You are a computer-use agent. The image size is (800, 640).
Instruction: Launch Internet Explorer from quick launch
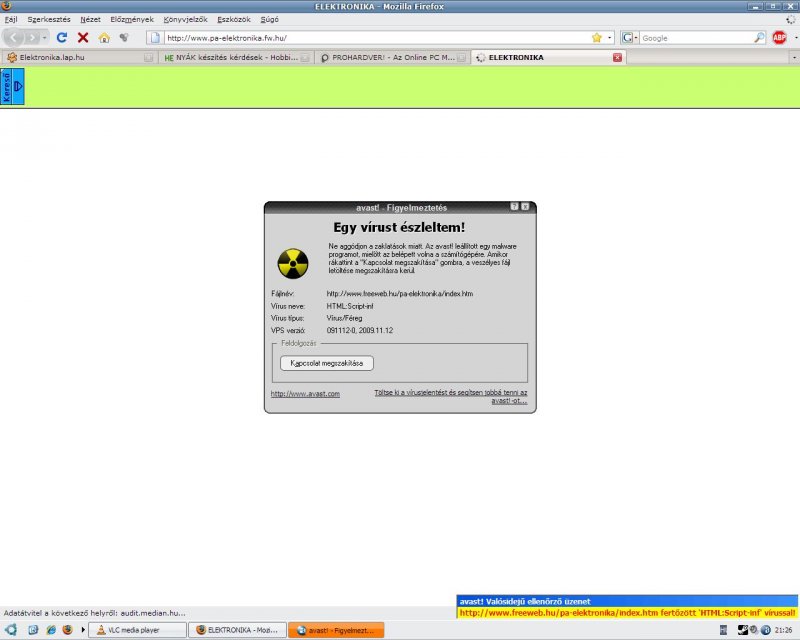(51, 630)
